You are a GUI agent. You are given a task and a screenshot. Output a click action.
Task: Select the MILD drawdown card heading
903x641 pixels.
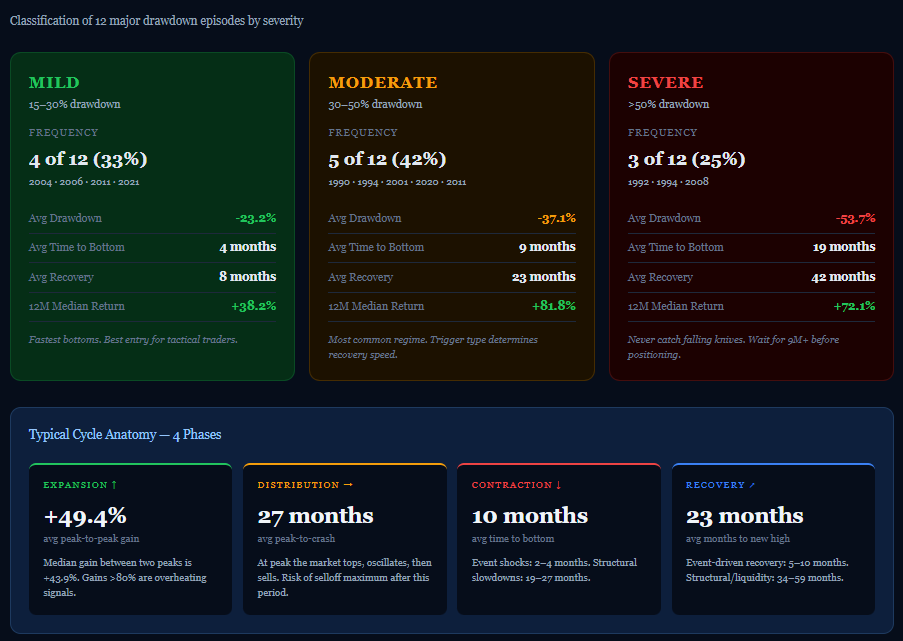pyautogui.click(x=54, y=82)
